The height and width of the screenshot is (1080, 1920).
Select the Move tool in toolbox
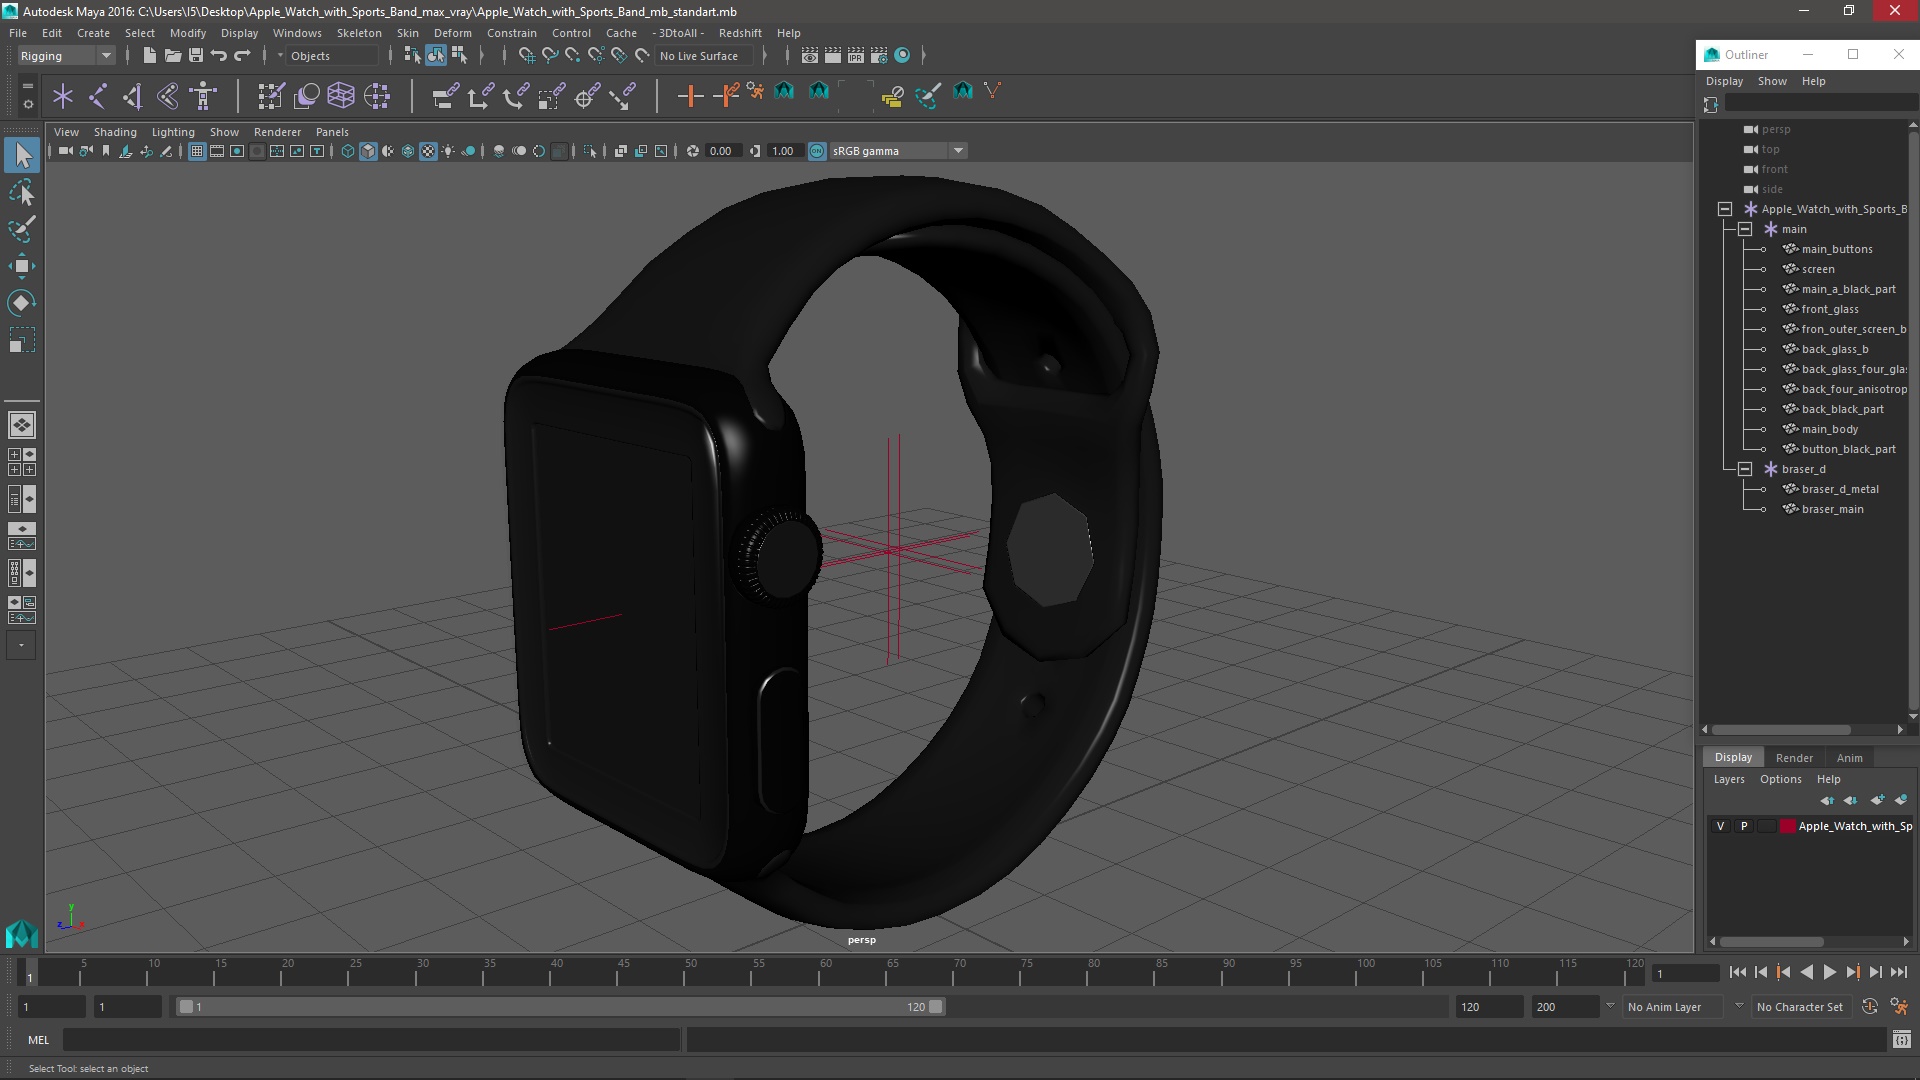[21, 266]
